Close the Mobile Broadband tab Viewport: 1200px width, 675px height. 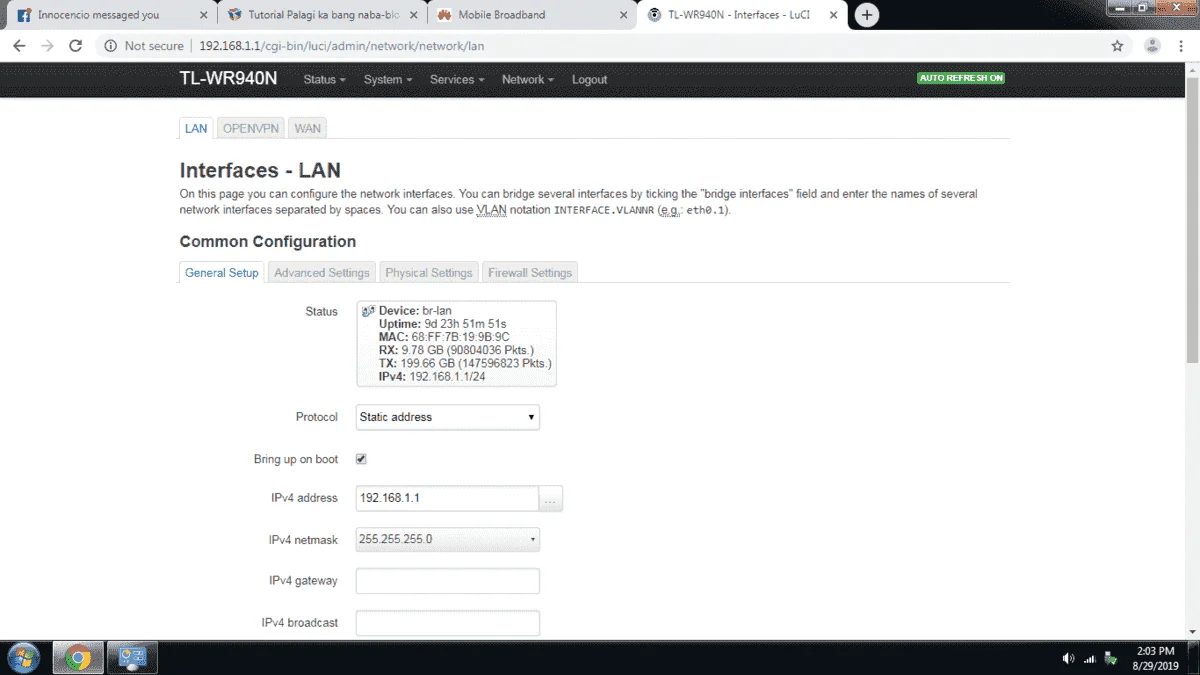coord(624,15)
